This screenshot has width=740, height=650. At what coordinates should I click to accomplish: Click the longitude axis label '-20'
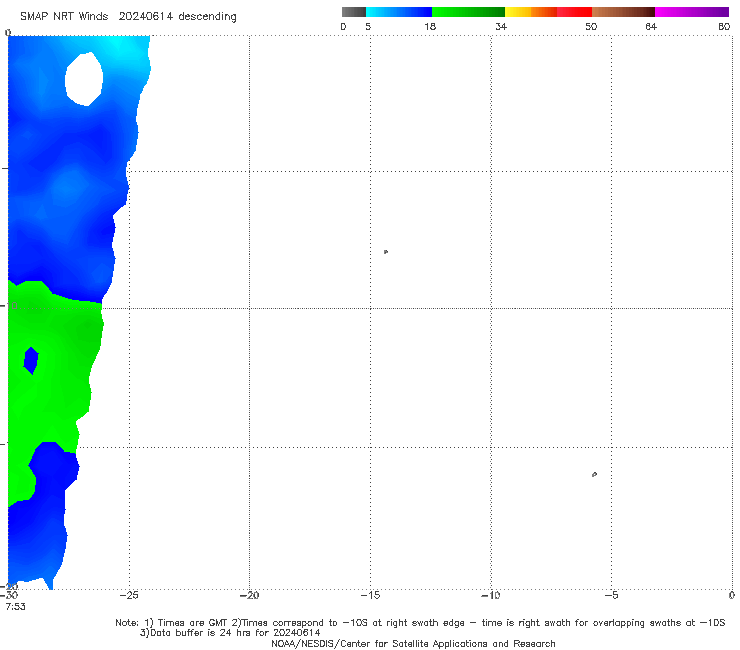point(249,595)
